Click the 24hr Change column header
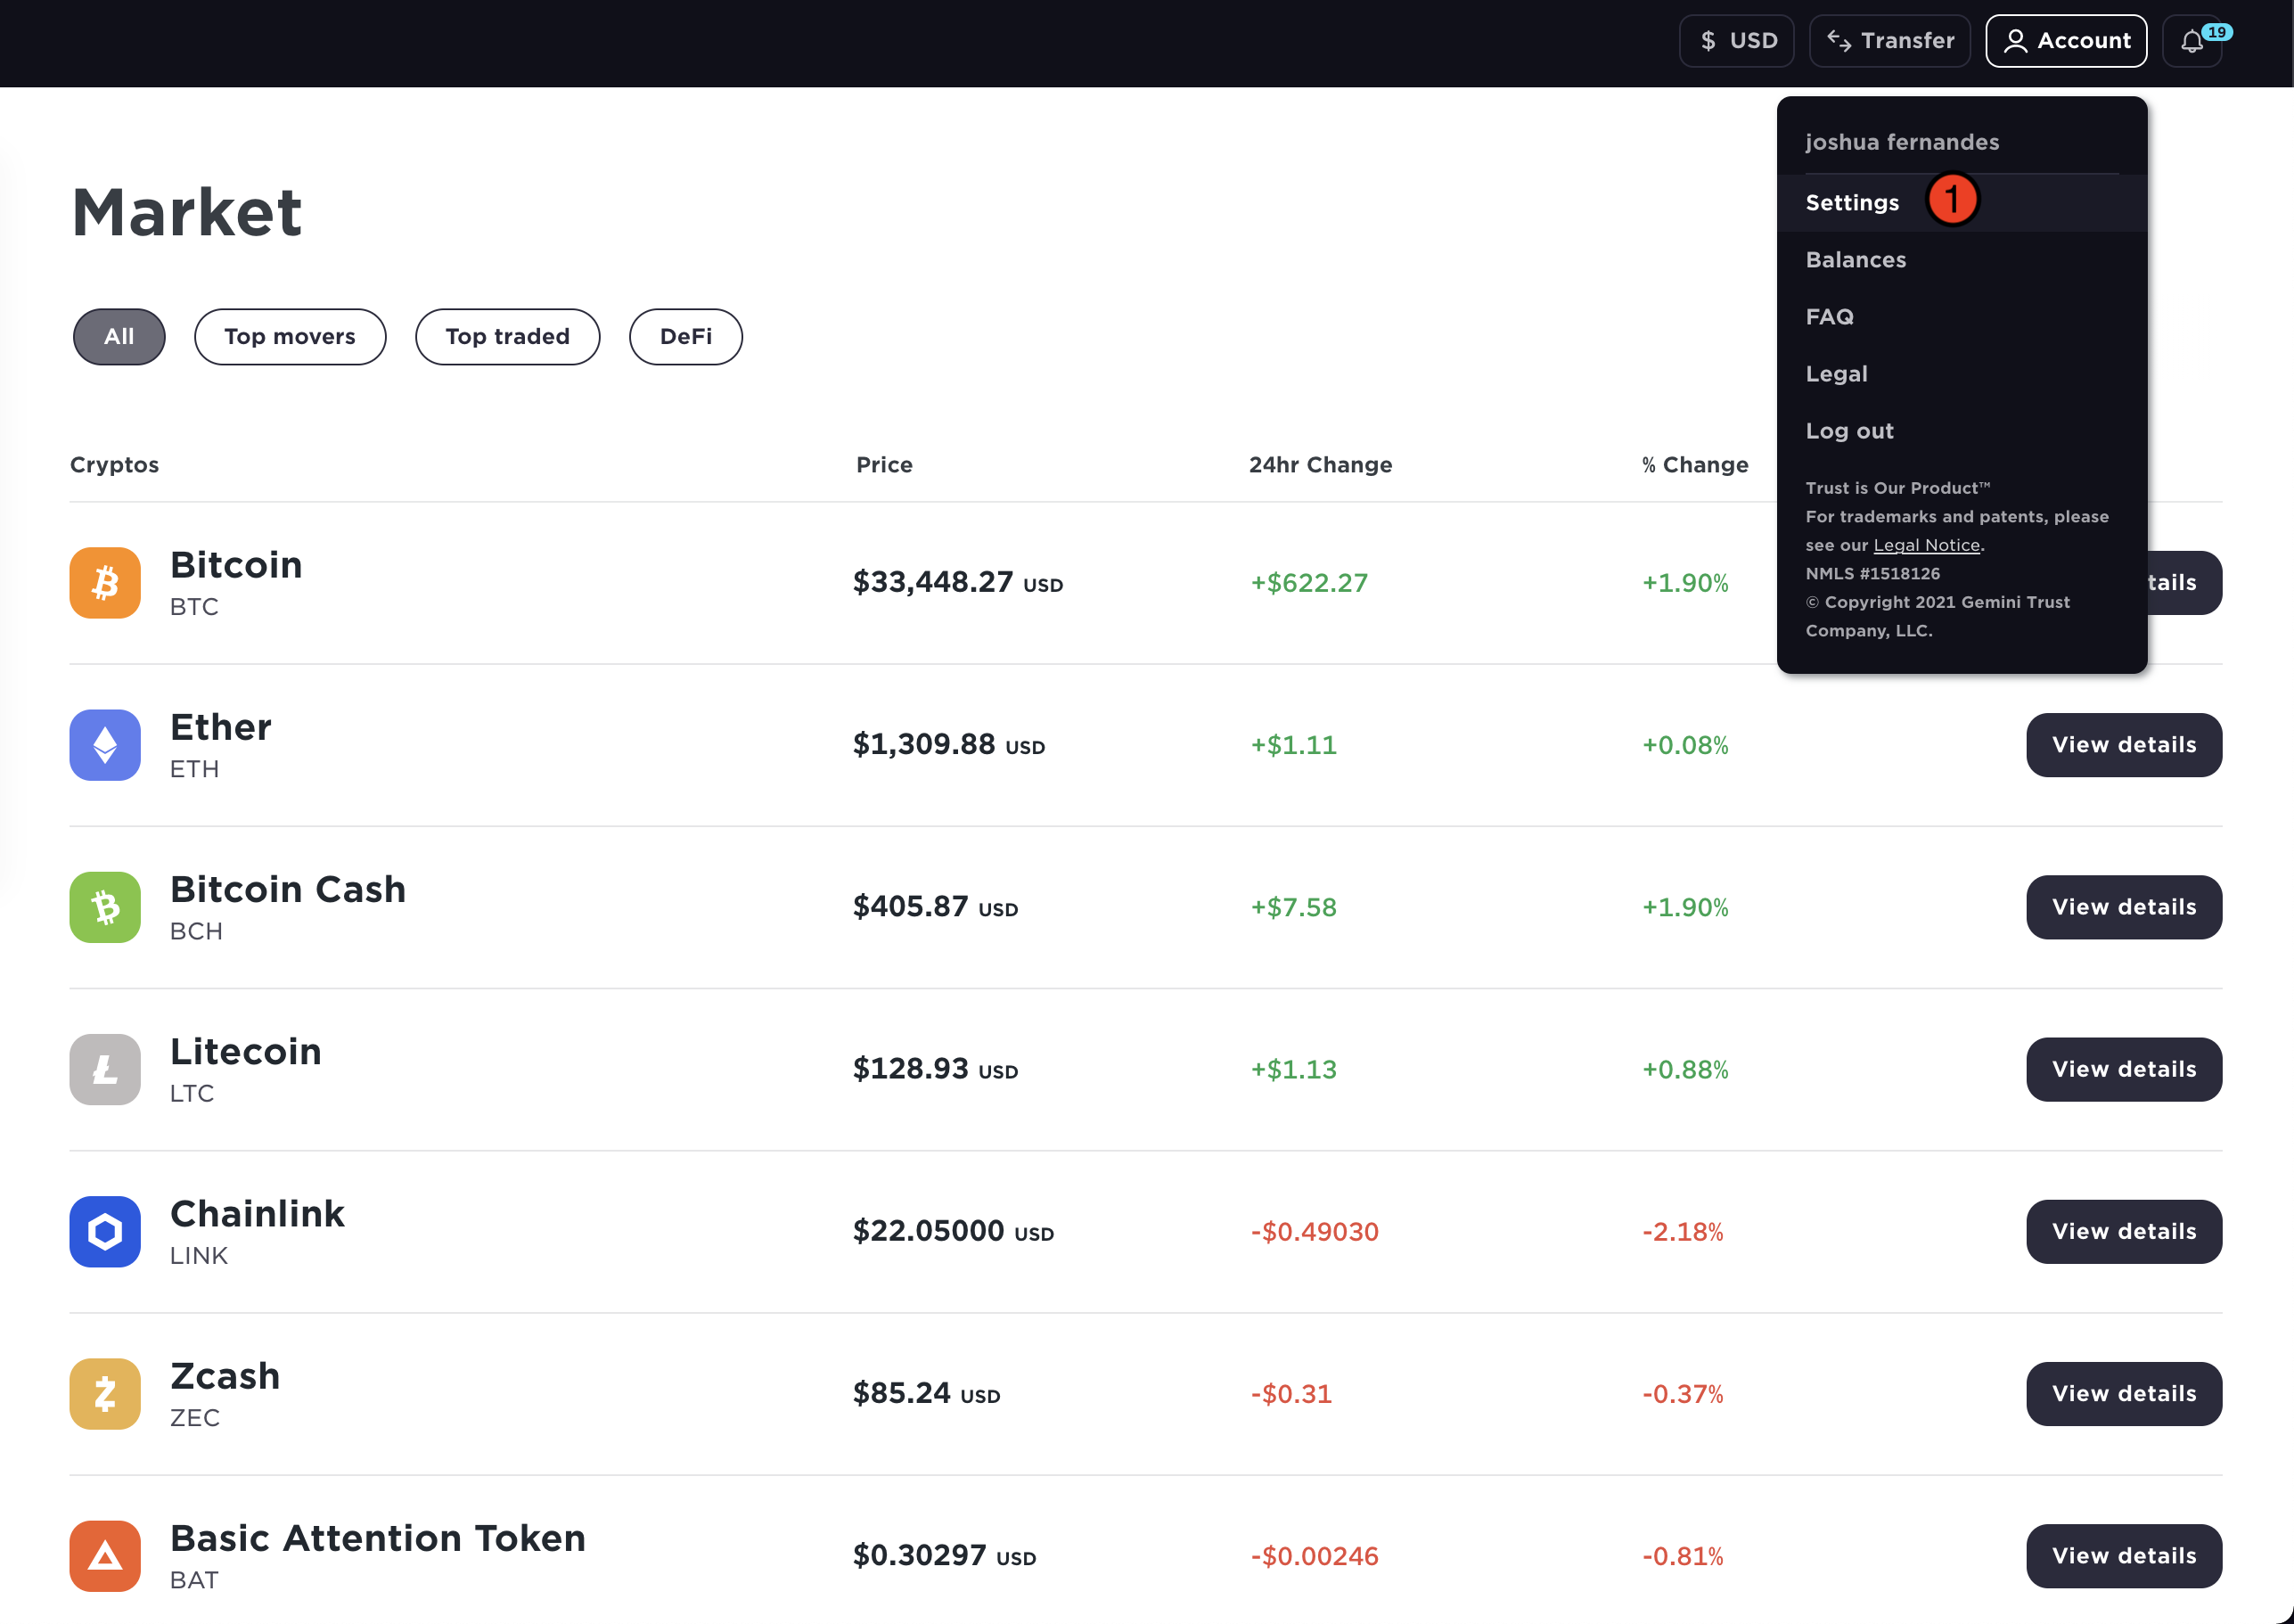Image resolution: width=2294 pixels, height=1624 pixels. (1320, 465)
